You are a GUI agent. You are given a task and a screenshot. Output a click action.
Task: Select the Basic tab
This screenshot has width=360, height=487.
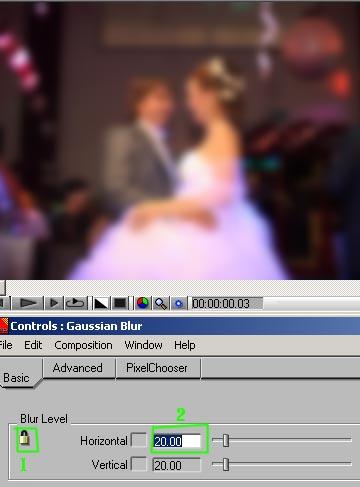point(17,378)
